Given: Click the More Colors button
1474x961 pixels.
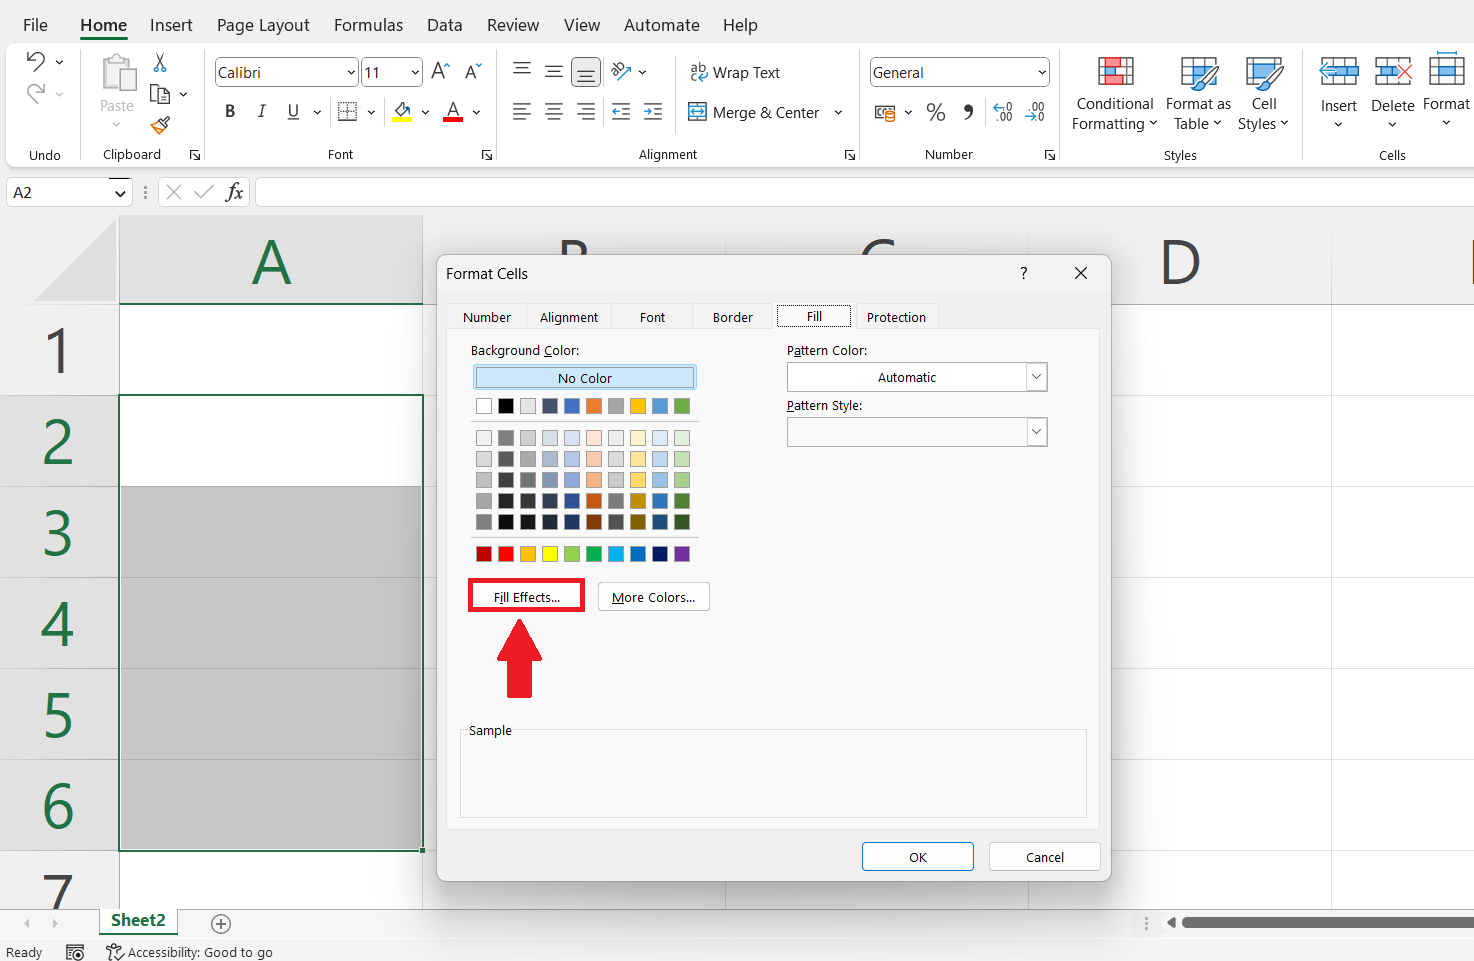Looking at the screenshot, I should [x=653, y=596].
